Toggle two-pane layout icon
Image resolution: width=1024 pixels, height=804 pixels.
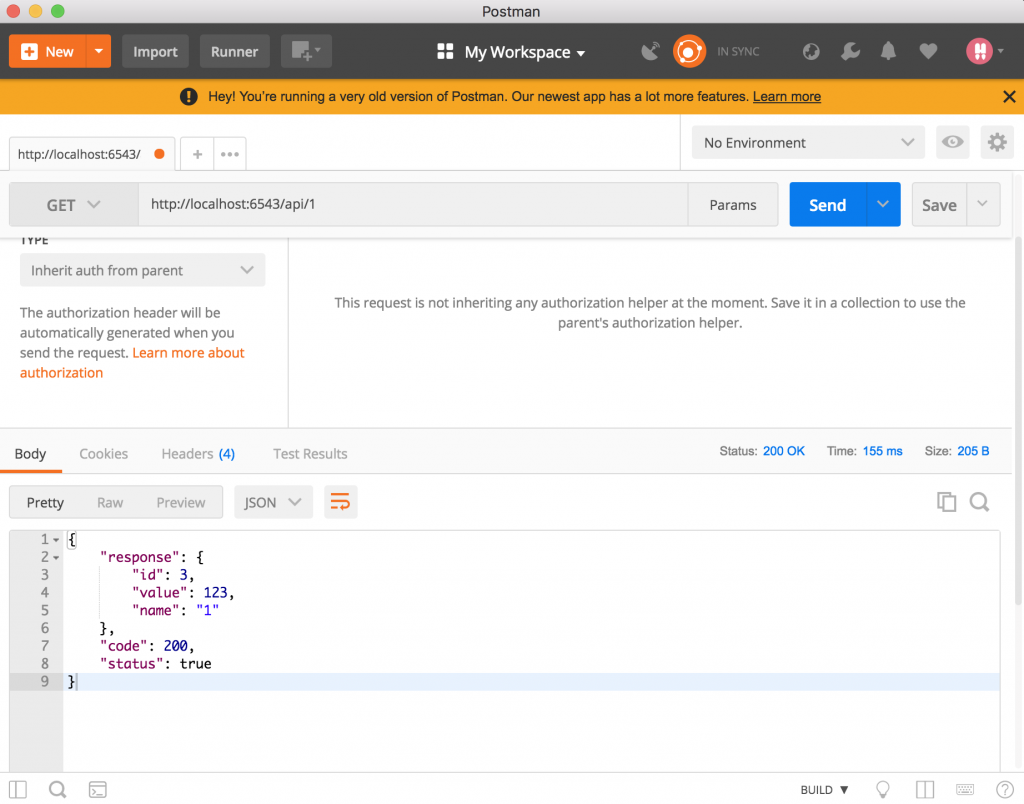[x=925, y=790]
